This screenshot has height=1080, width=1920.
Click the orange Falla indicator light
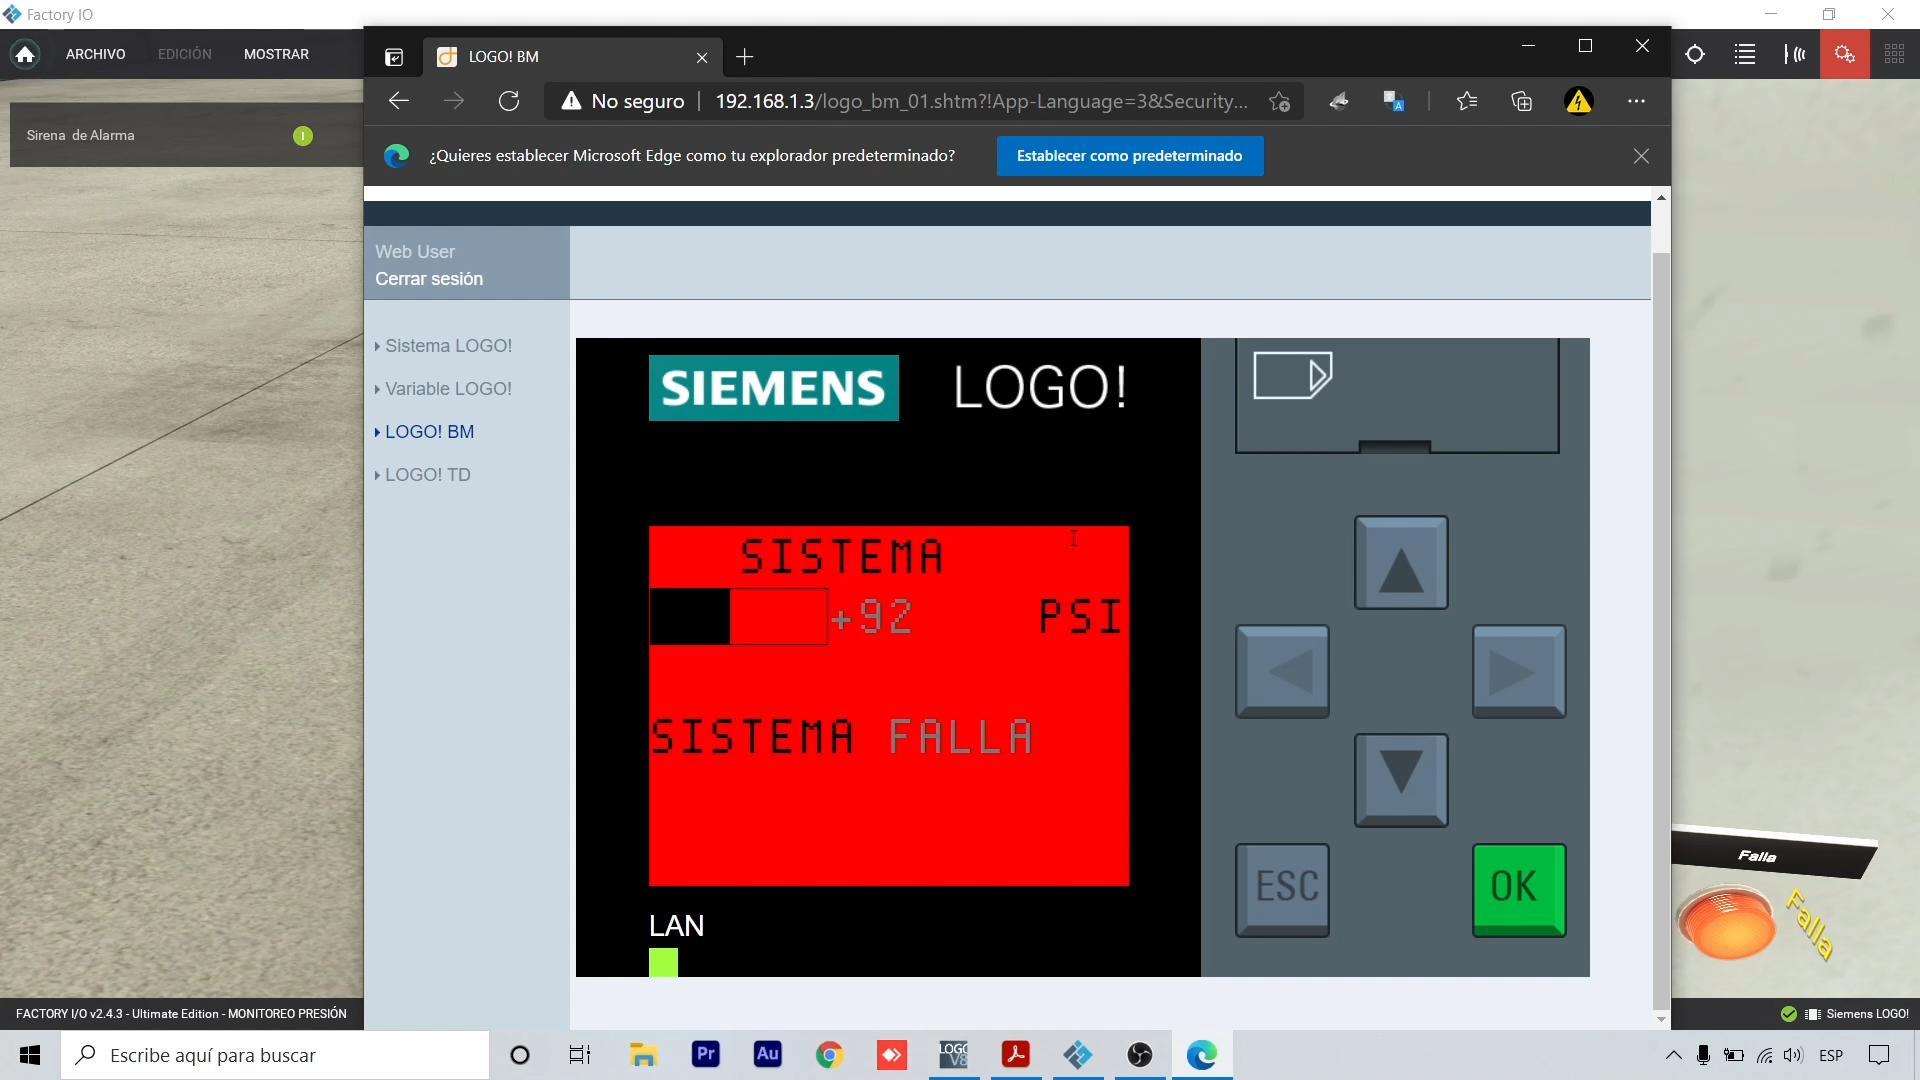click(x=1727, y=922)
